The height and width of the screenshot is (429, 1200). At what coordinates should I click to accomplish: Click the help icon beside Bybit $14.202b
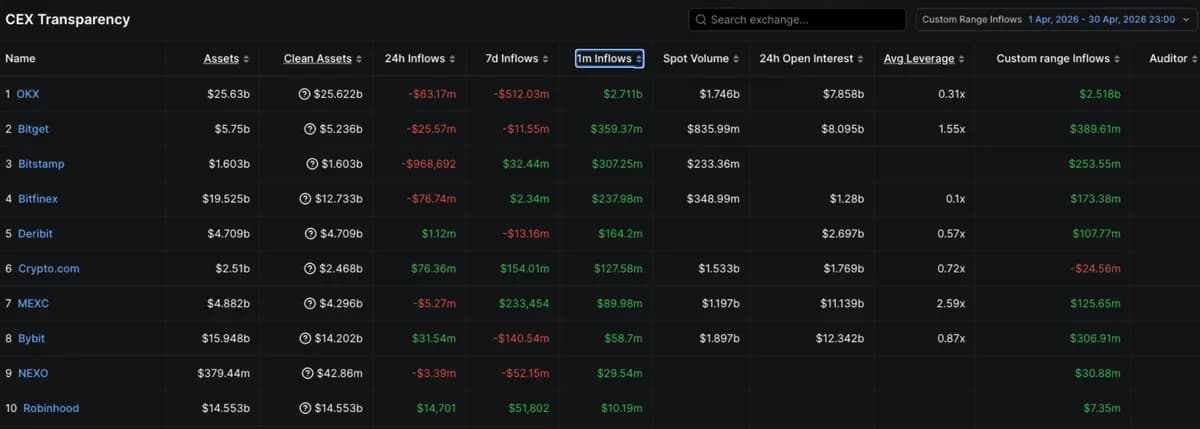(x=305, y=339)
